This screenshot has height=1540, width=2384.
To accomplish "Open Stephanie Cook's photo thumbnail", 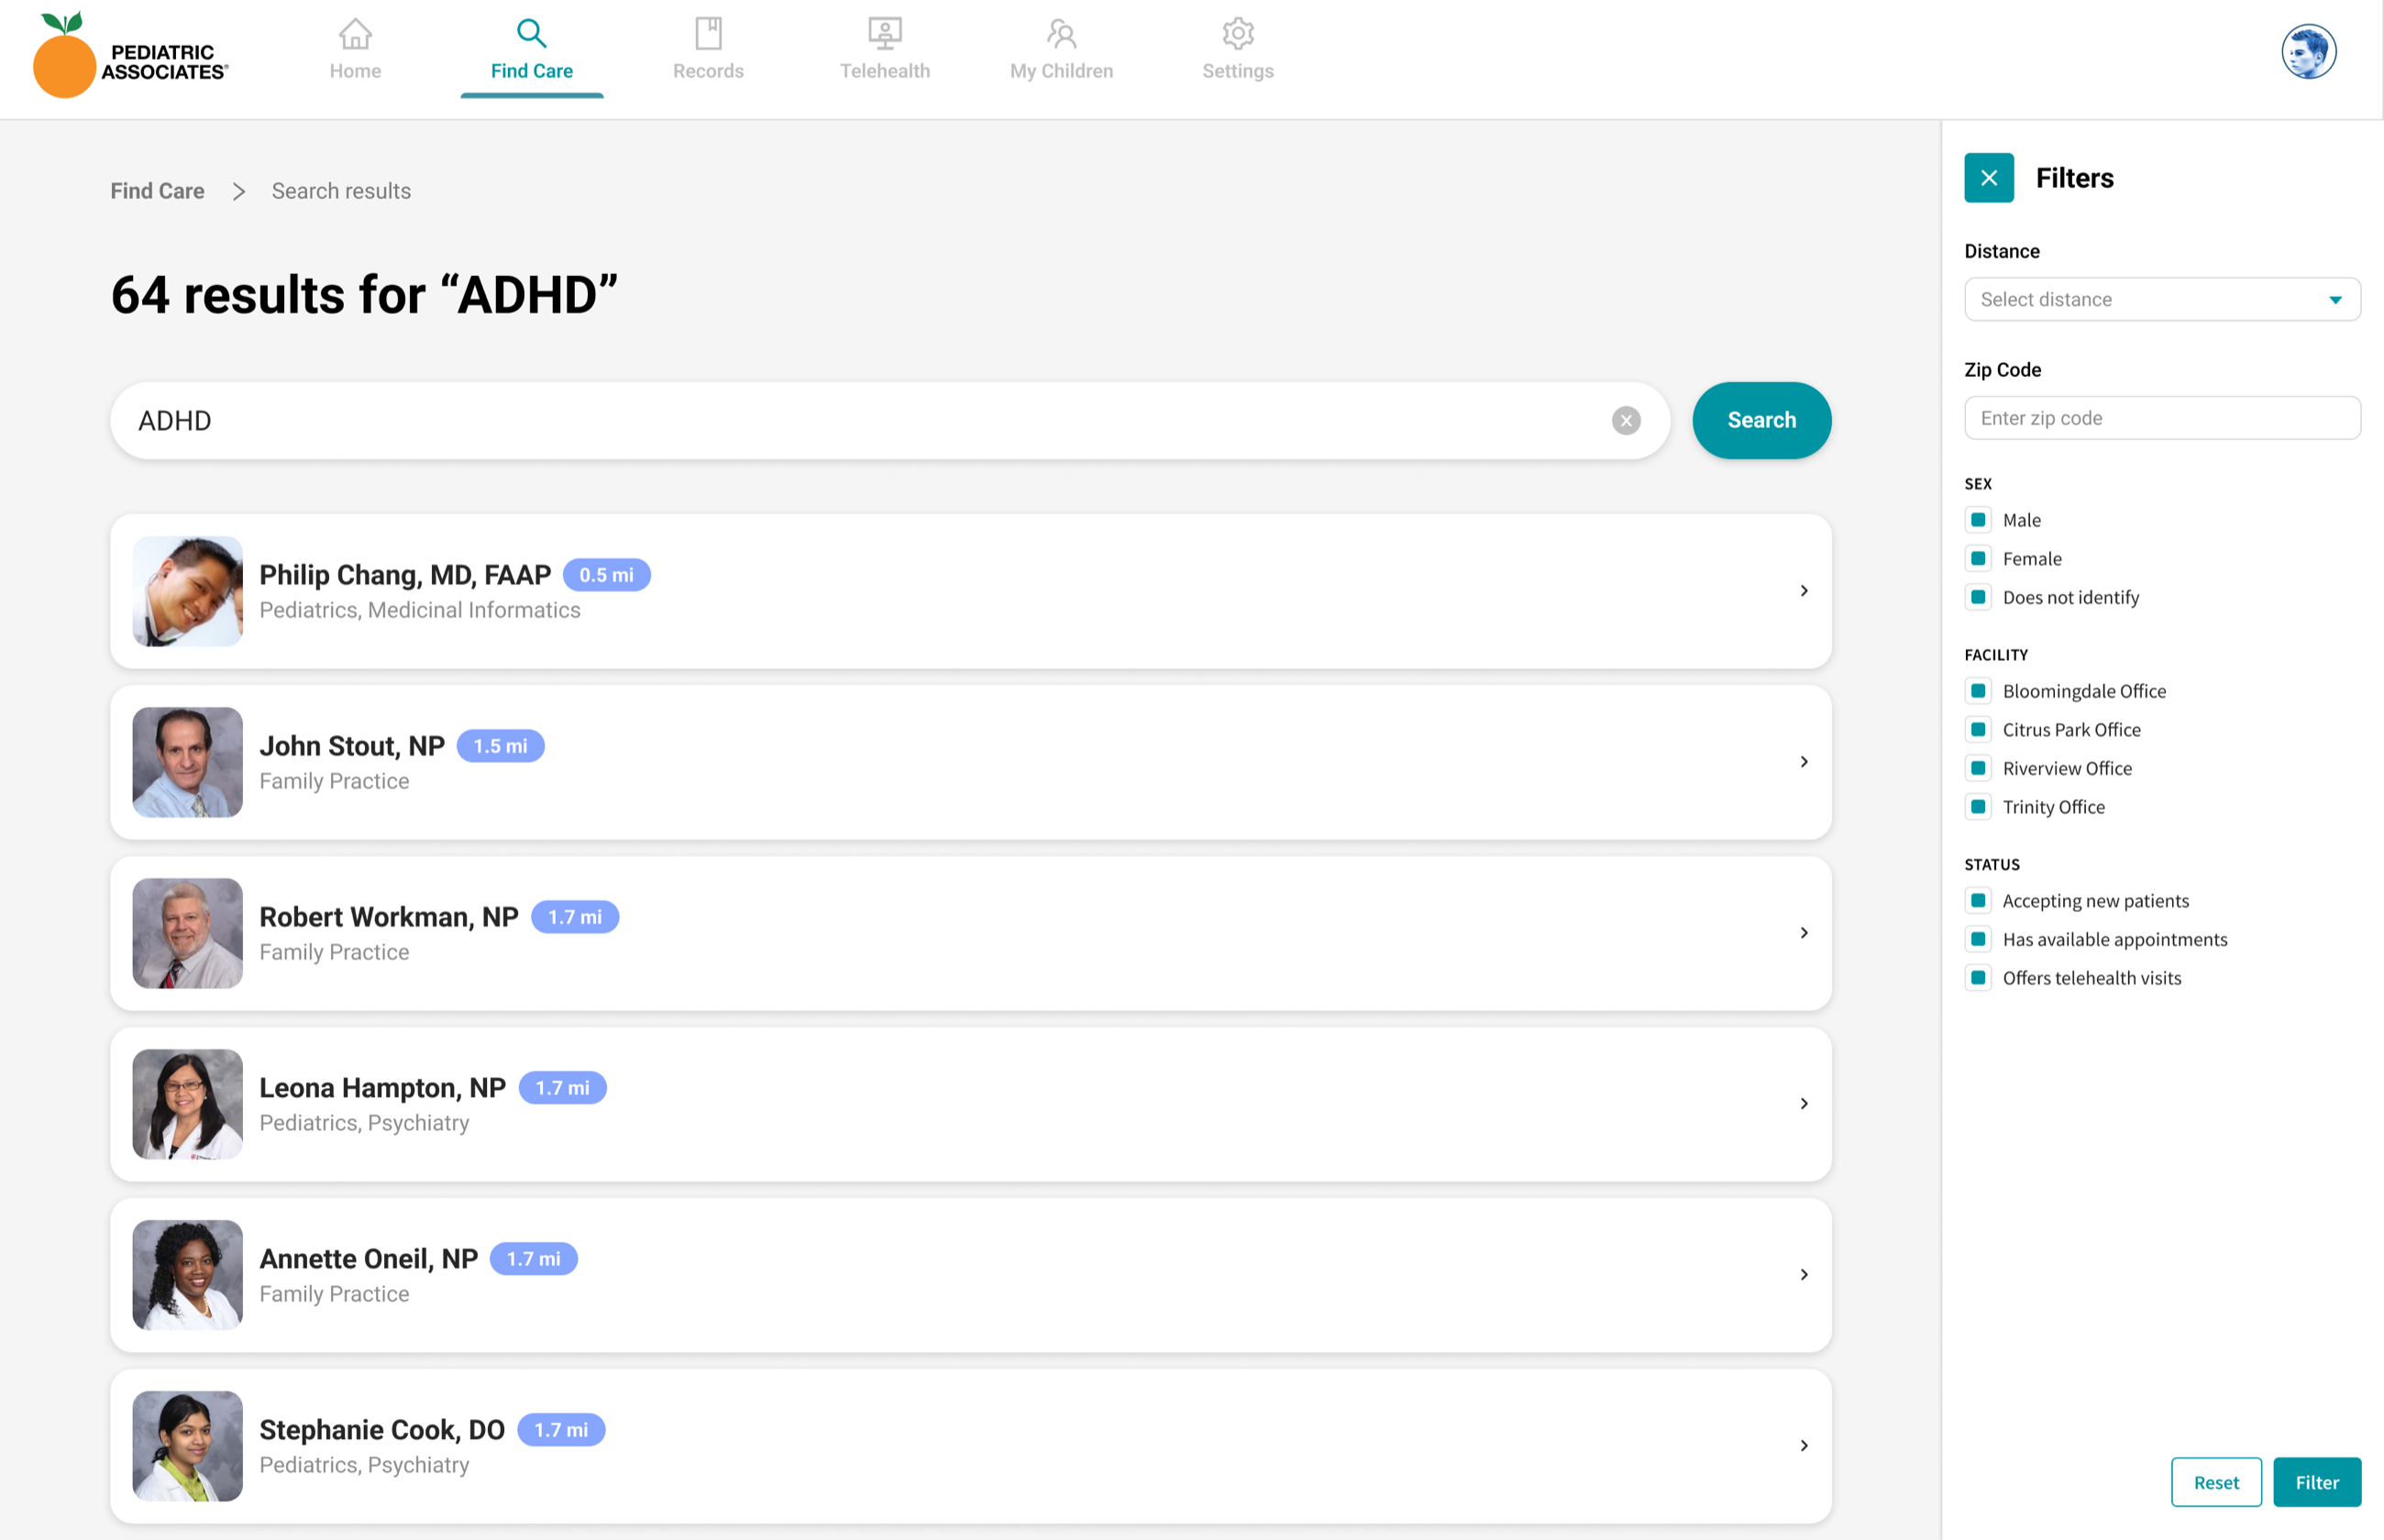I will coord(187,1446).
